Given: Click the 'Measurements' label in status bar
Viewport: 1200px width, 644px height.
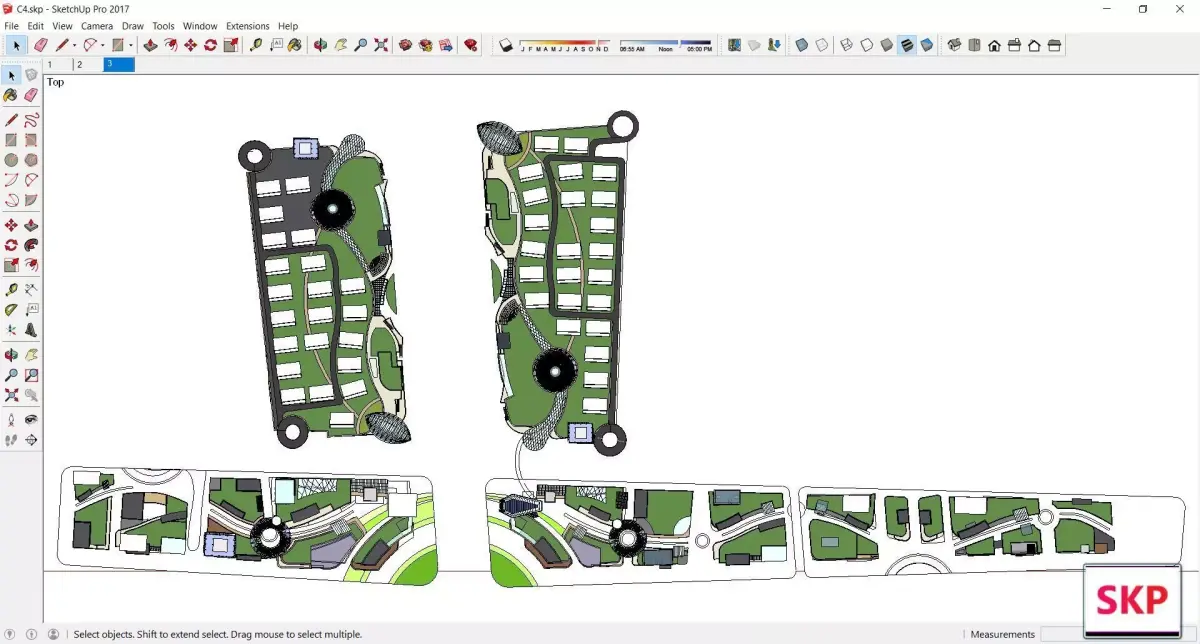Looking at the screenshot, I should [1003, 634].
